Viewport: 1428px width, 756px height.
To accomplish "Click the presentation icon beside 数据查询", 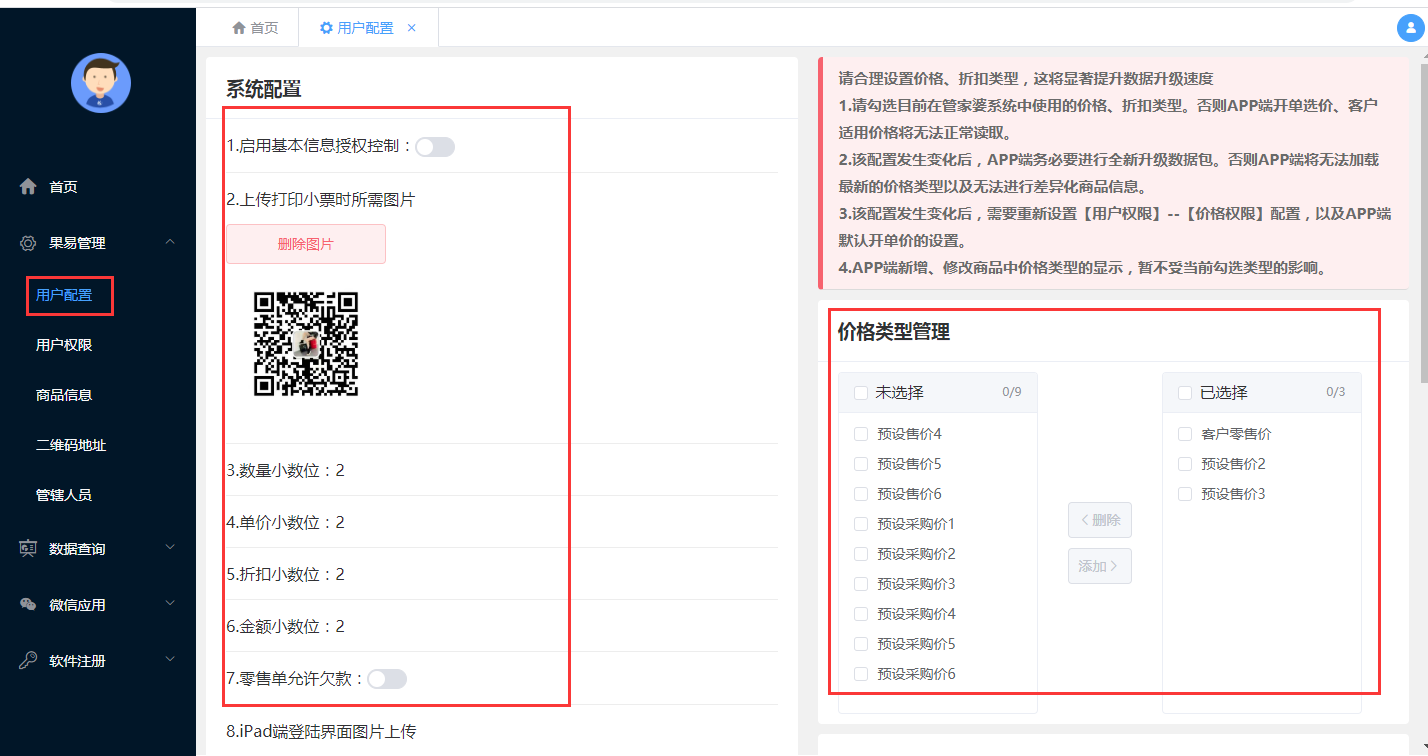I will point(28,548).
